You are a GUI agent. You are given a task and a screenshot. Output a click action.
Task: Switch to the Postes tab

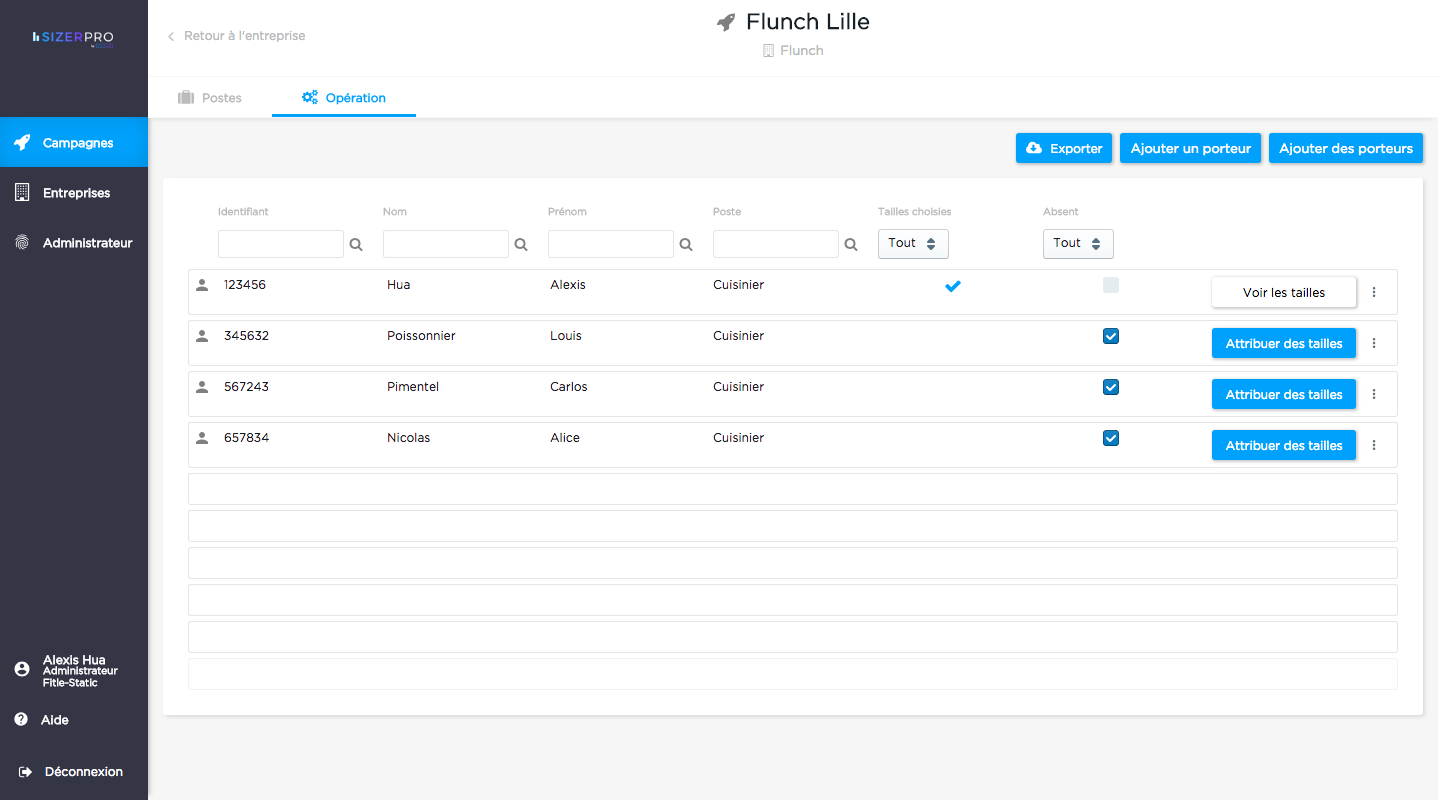[210, 98]
